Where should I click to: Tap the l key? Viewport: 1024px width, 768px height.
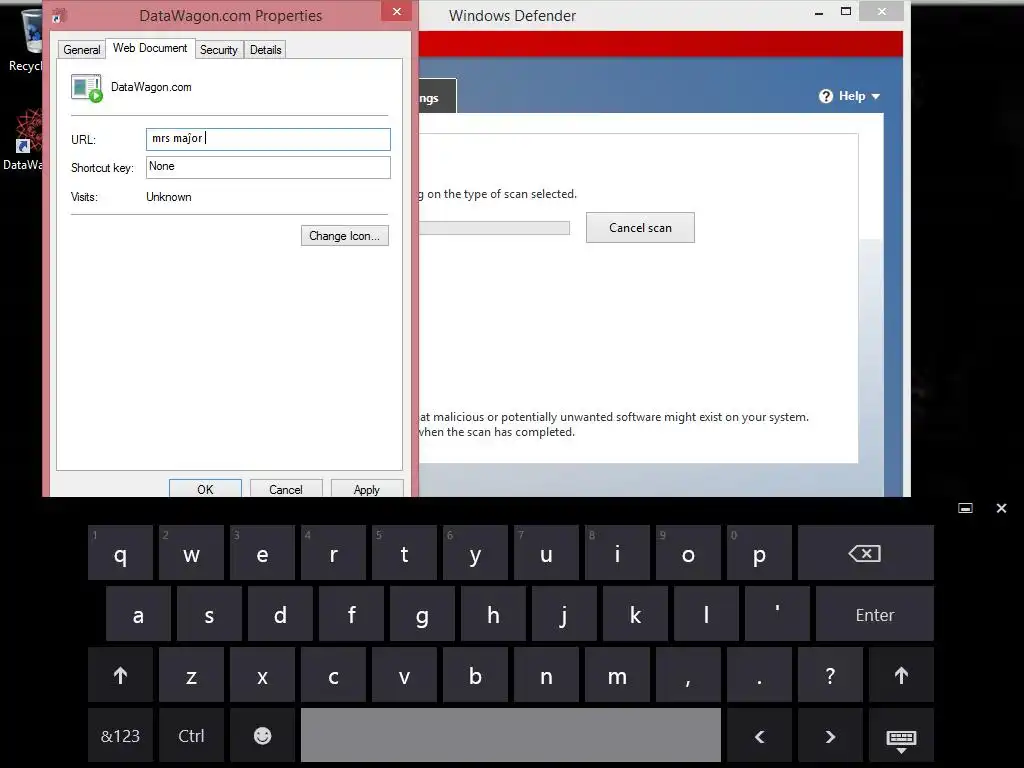pos(706,615)
